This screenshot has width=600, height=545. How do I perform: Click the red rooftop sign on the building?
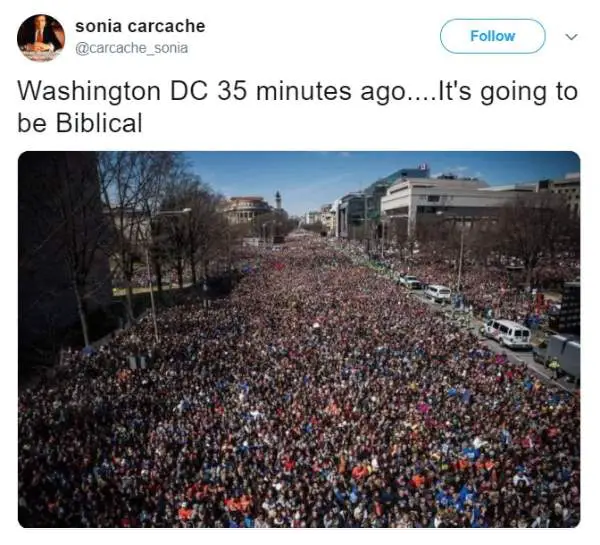point(423,166)
